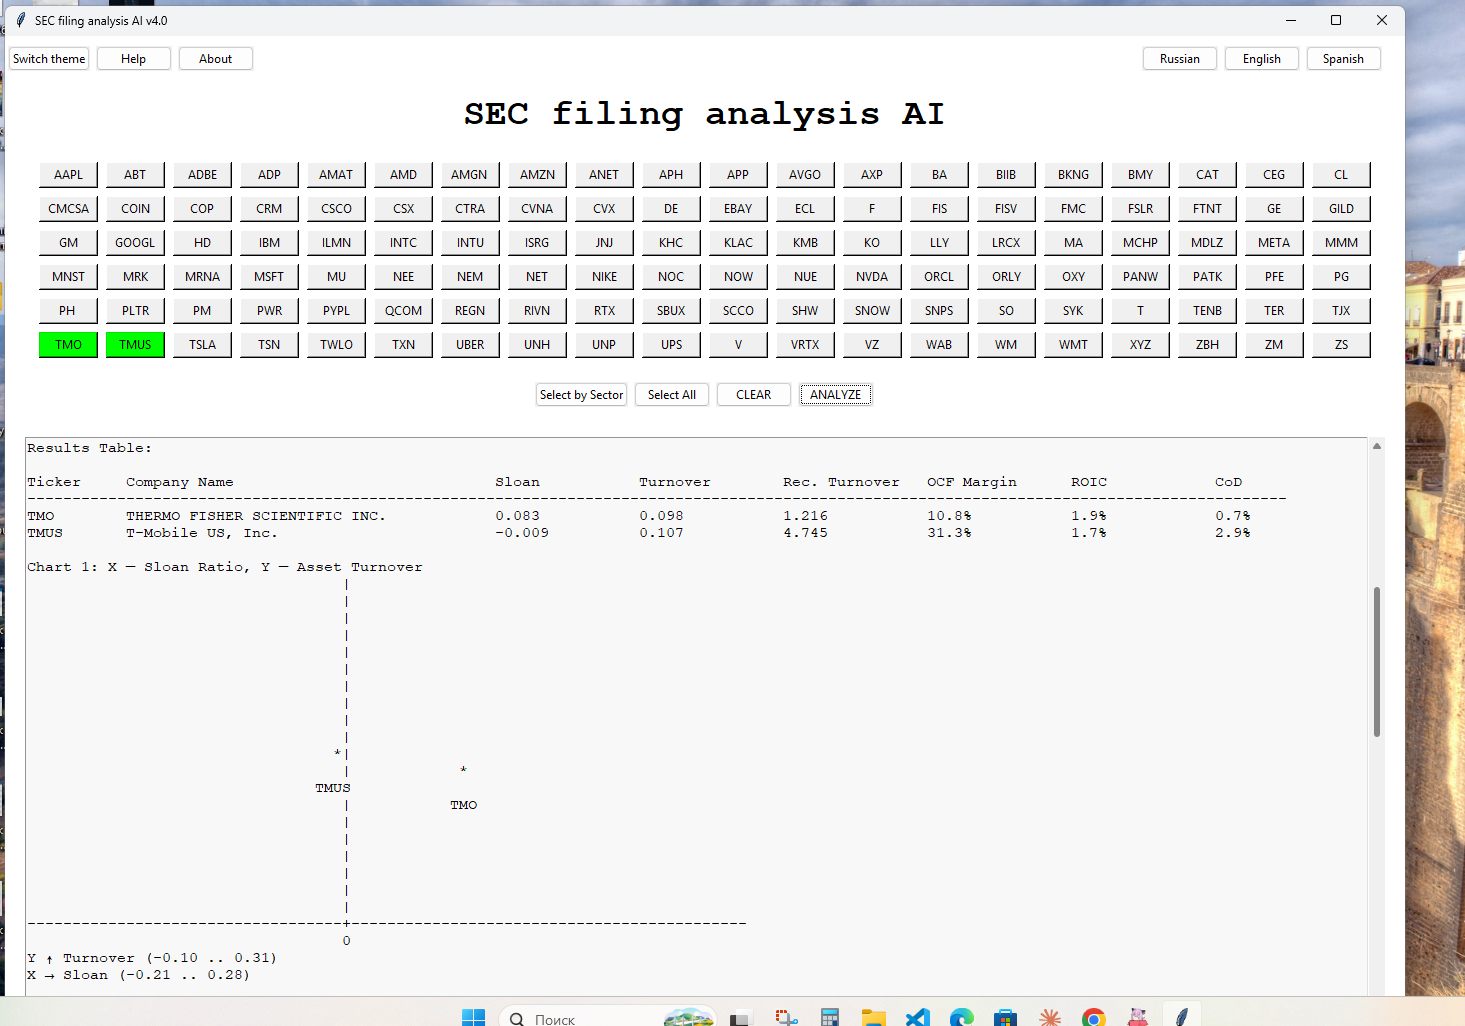Open Select by Sector options
The width and height of the screenshot is (1465, 1026).
tap(581, 395)
